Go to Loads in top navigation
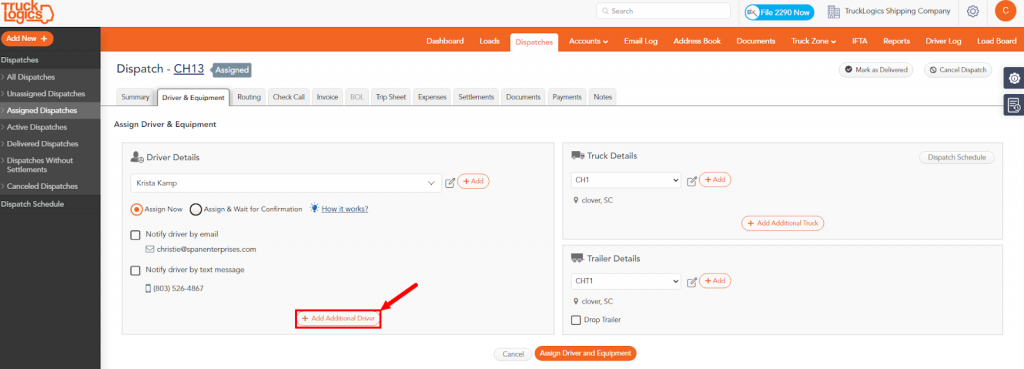The width and height of the screenshot is (1024, 369). click(489, 40)
